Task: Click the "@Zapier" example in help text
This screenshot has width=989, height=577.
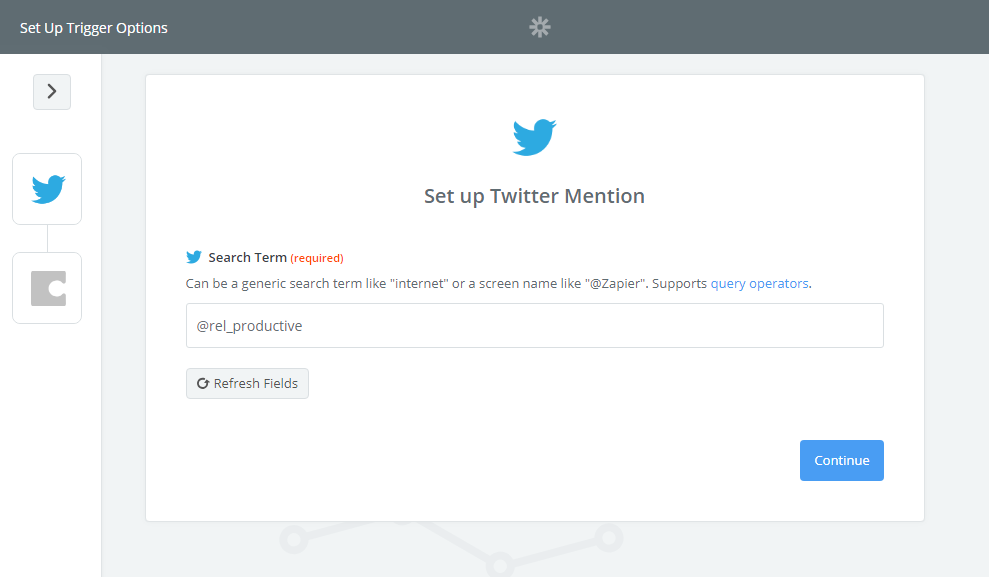Action: tap(614, 283)
